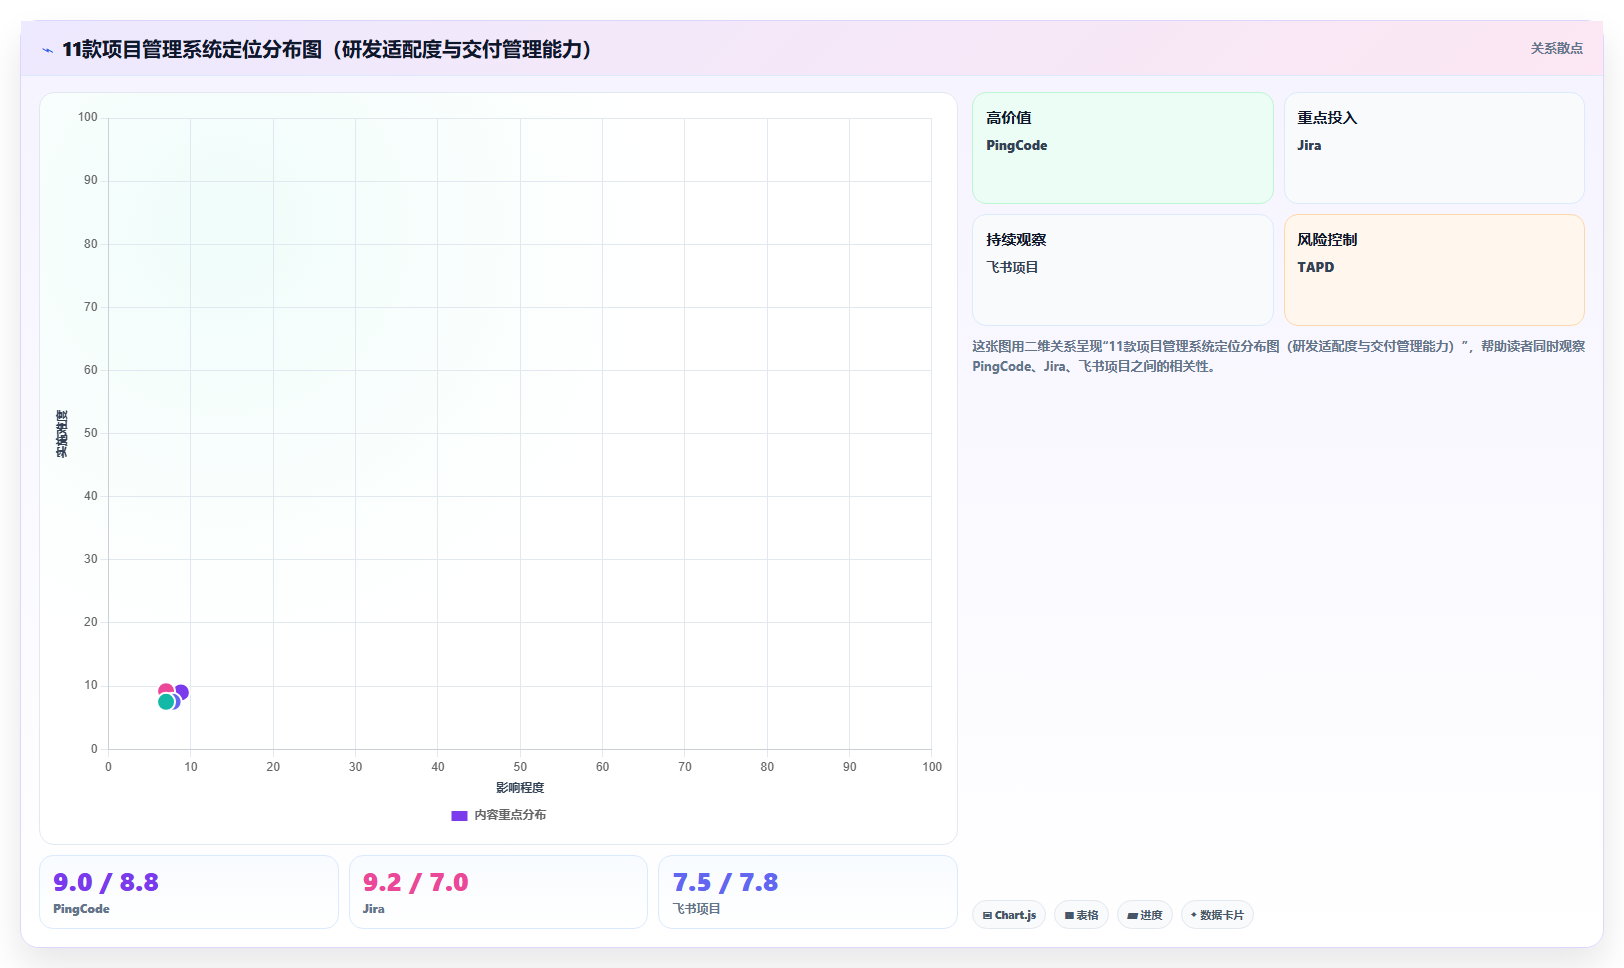Open the 持续观察 飞书项目 quadrant card
Screen dimensions: 1624x968
pyautogui.click(x=1122, y=270)
